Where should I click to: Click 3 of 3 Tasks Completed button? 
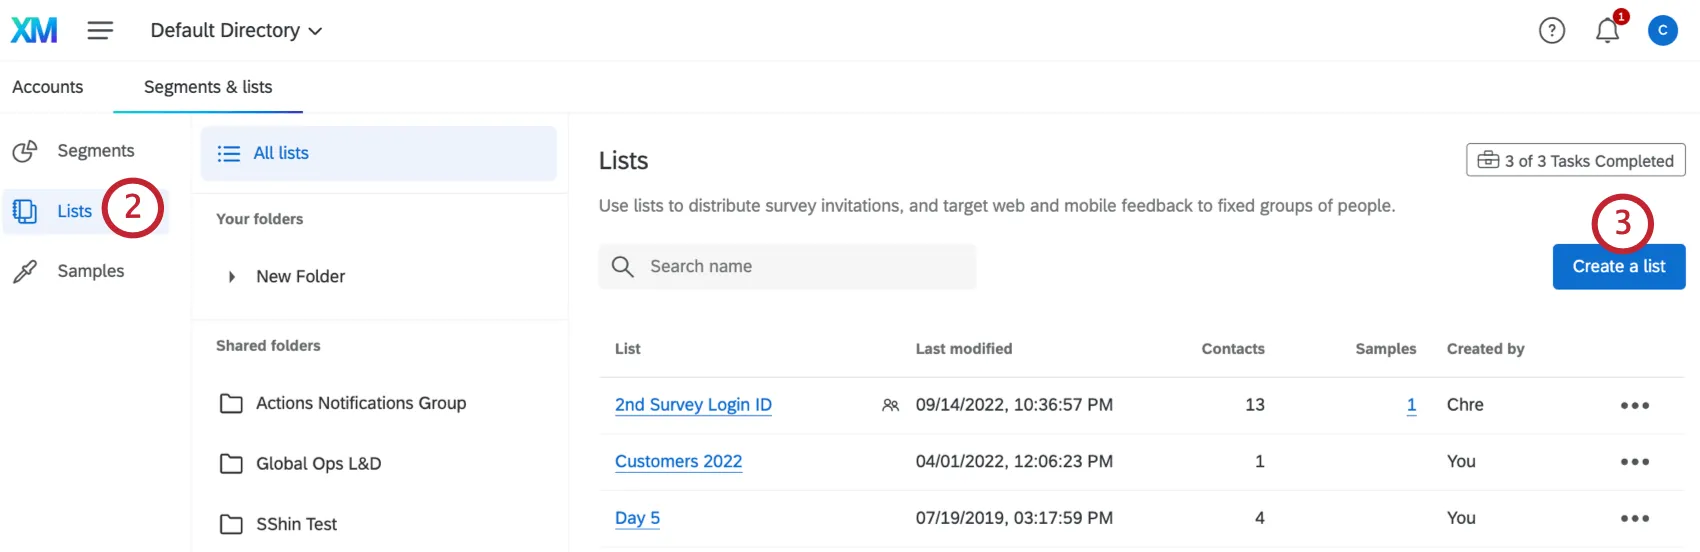click(1575, 160)
